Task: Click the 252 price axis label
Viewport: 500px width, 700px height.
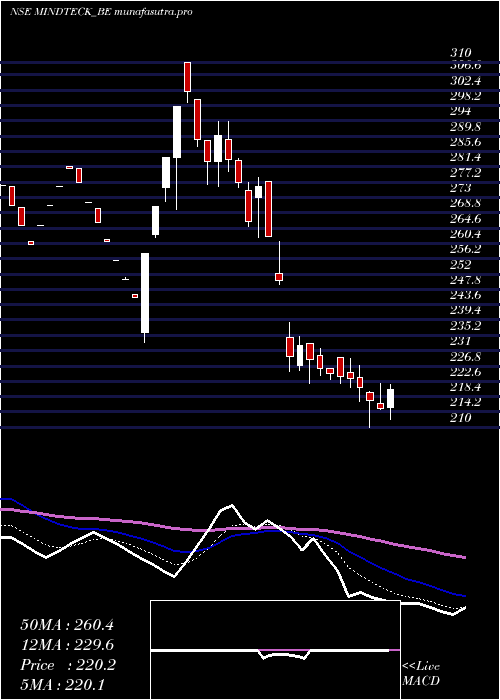Action: tap(461, 264)
